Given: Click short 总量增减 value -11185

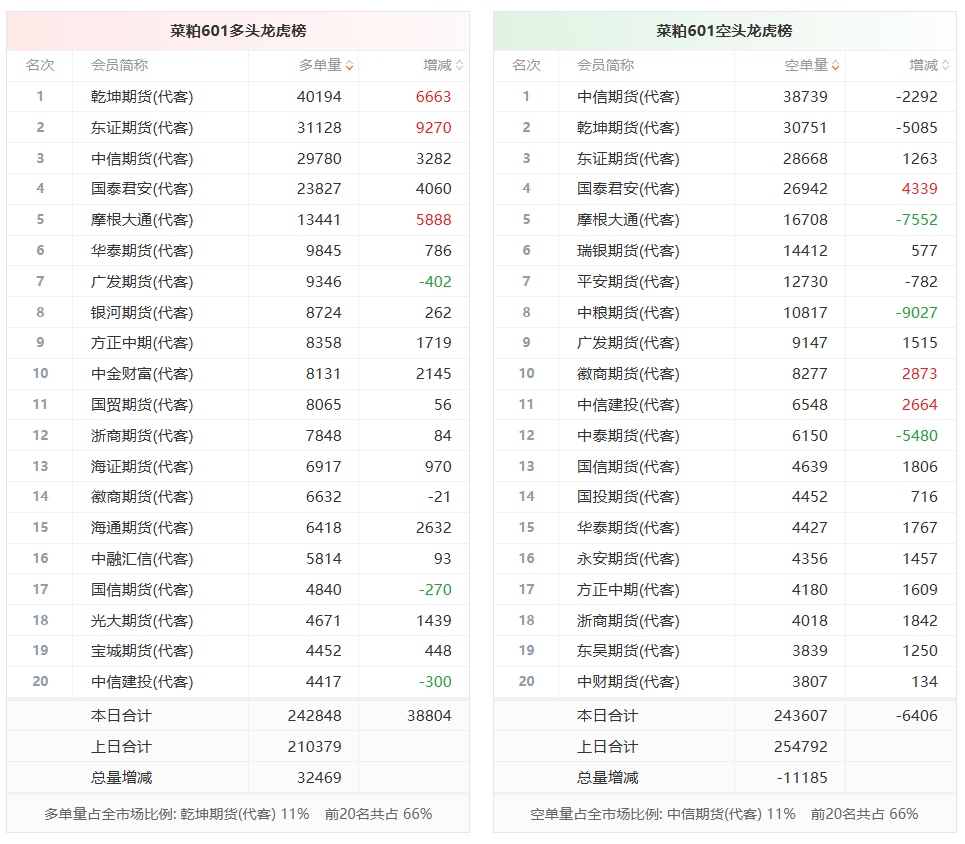Looking at the screenshot, I should click(802, 778).
